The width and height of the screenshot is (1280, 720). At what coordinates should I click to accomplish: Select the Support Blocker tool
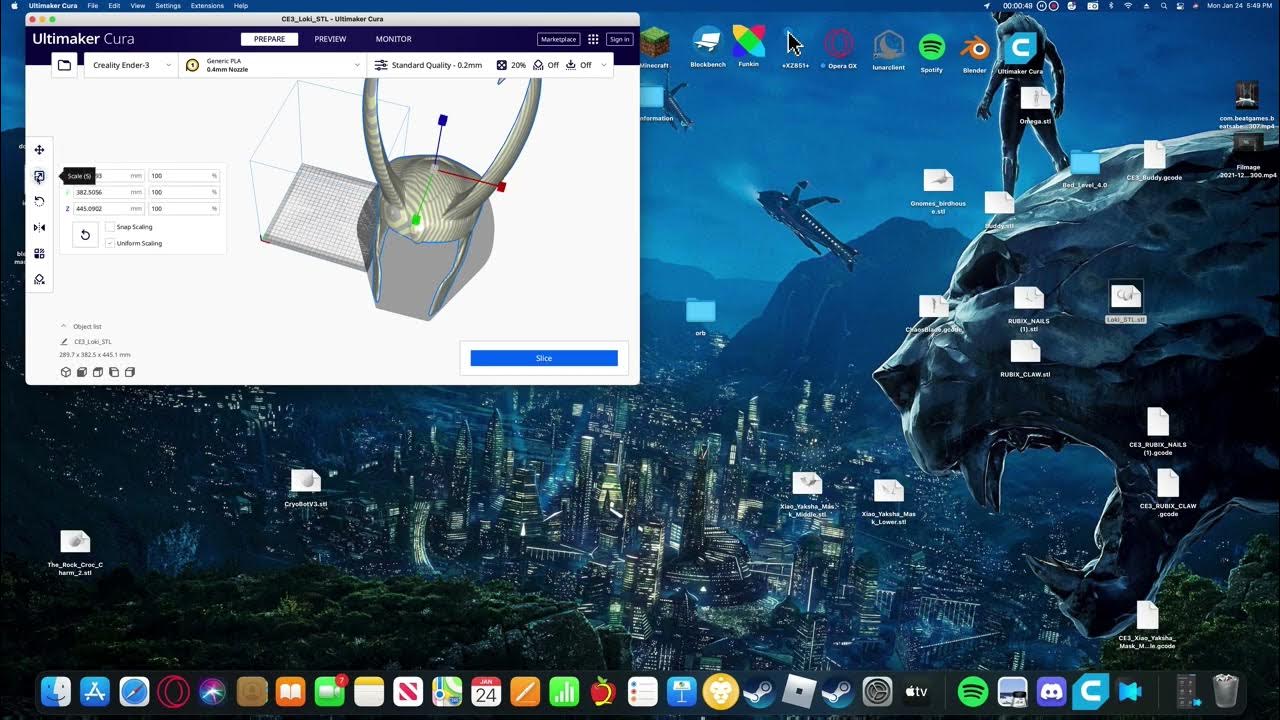point(39,280)
